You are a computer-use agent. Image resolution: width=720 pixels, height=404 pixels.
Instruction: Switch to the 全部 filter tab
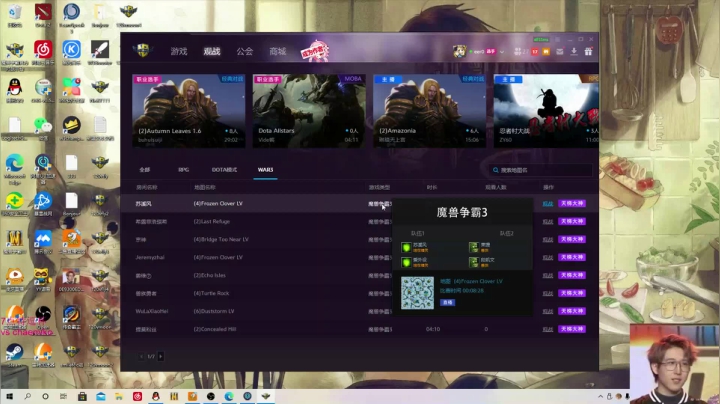coord(145,170)
